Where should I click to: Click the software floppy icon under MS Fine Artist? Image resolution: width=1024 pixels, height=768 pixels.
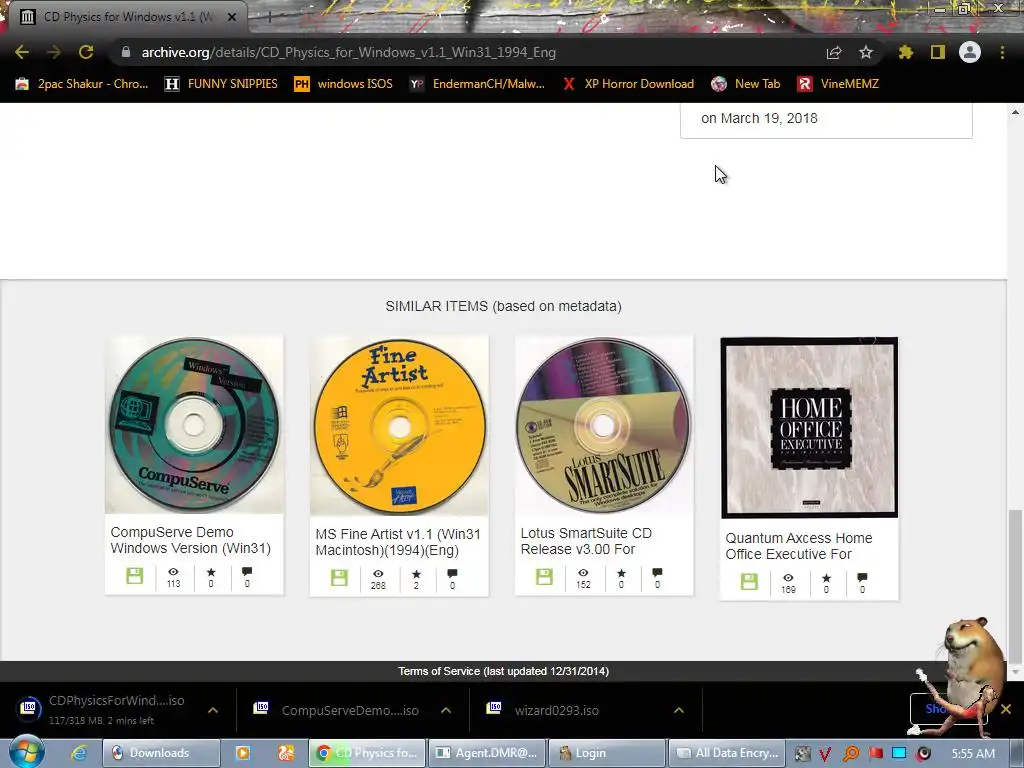(x=339, y=577)
